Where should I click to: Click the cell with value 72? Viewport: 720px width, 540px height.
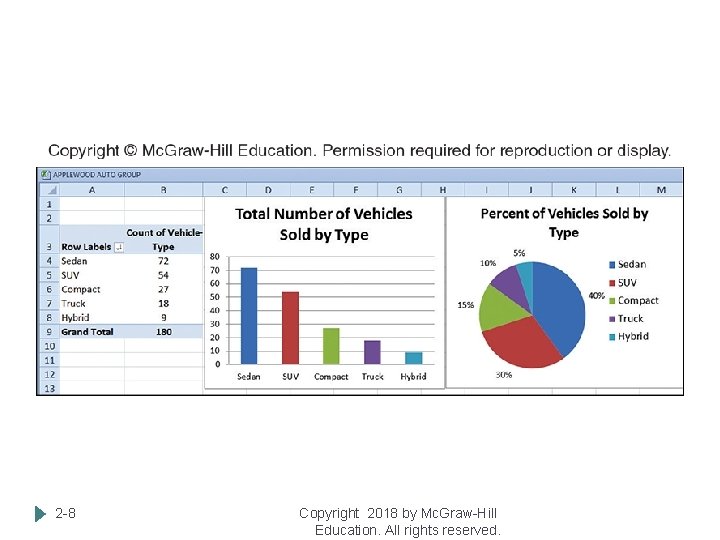click(163, 261)
